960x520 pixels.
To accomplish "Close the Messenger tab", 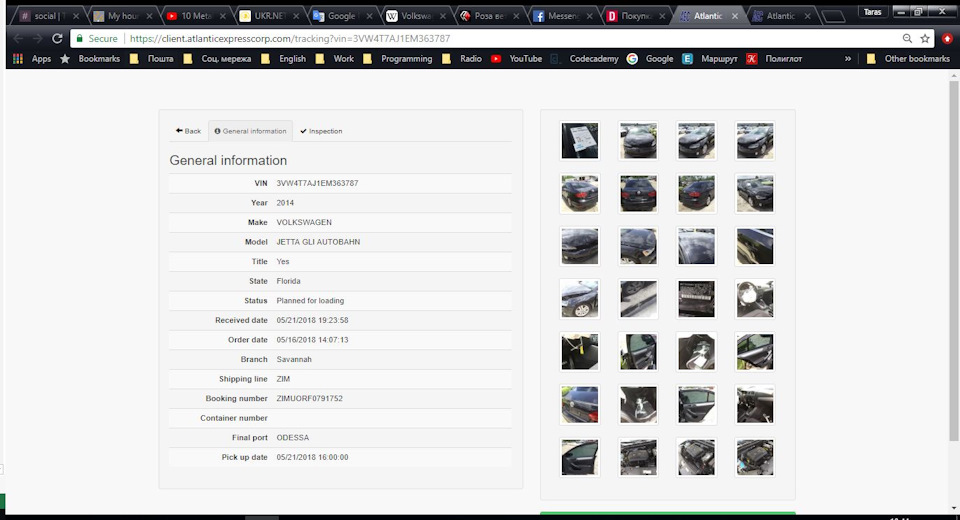I will point(590,16).
